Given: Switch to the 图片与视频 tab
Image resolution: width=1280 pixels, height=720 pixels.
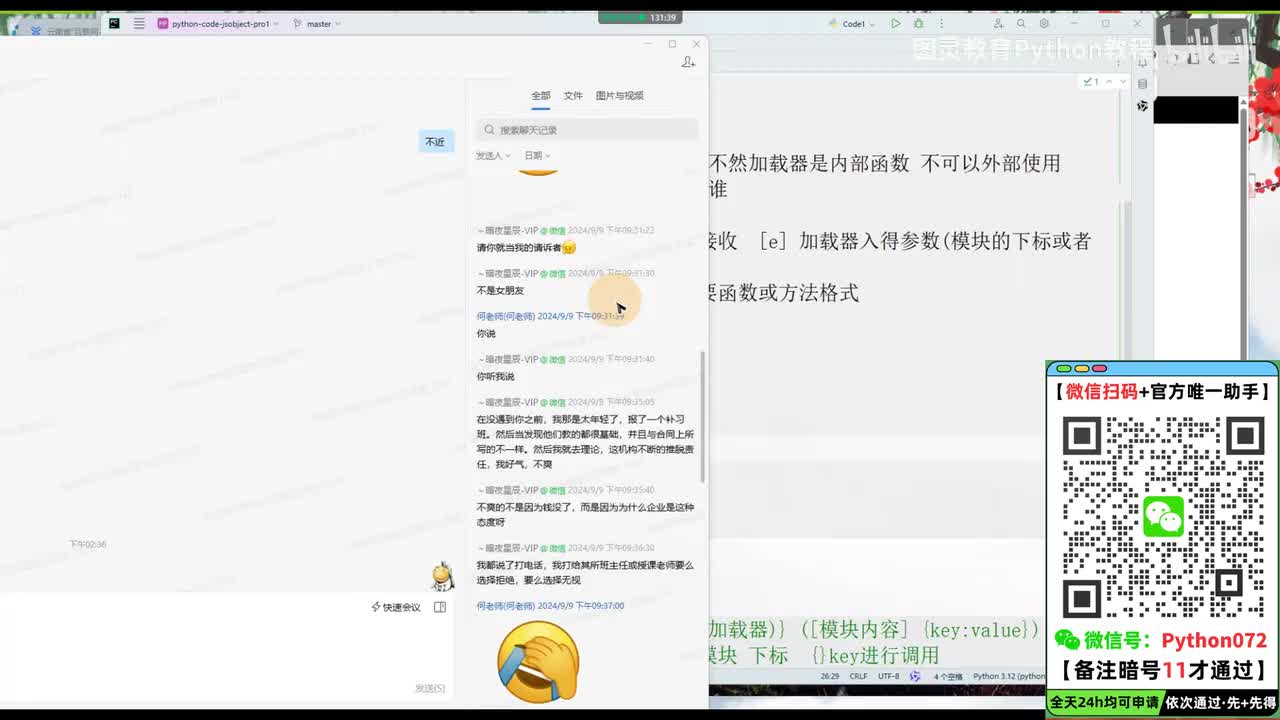Looking at the screenshot, I should (x=620, y=96).
